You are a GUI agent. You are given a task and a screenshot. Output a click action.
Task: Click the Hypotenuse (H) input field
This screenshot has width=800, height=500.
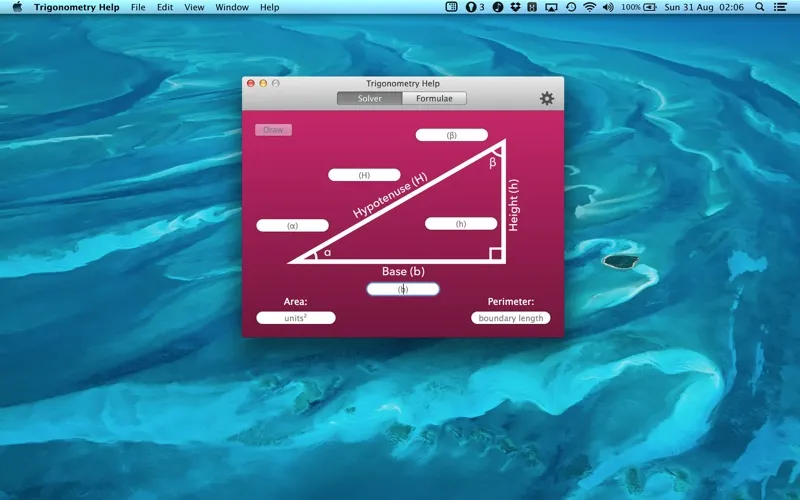[364, 175]
